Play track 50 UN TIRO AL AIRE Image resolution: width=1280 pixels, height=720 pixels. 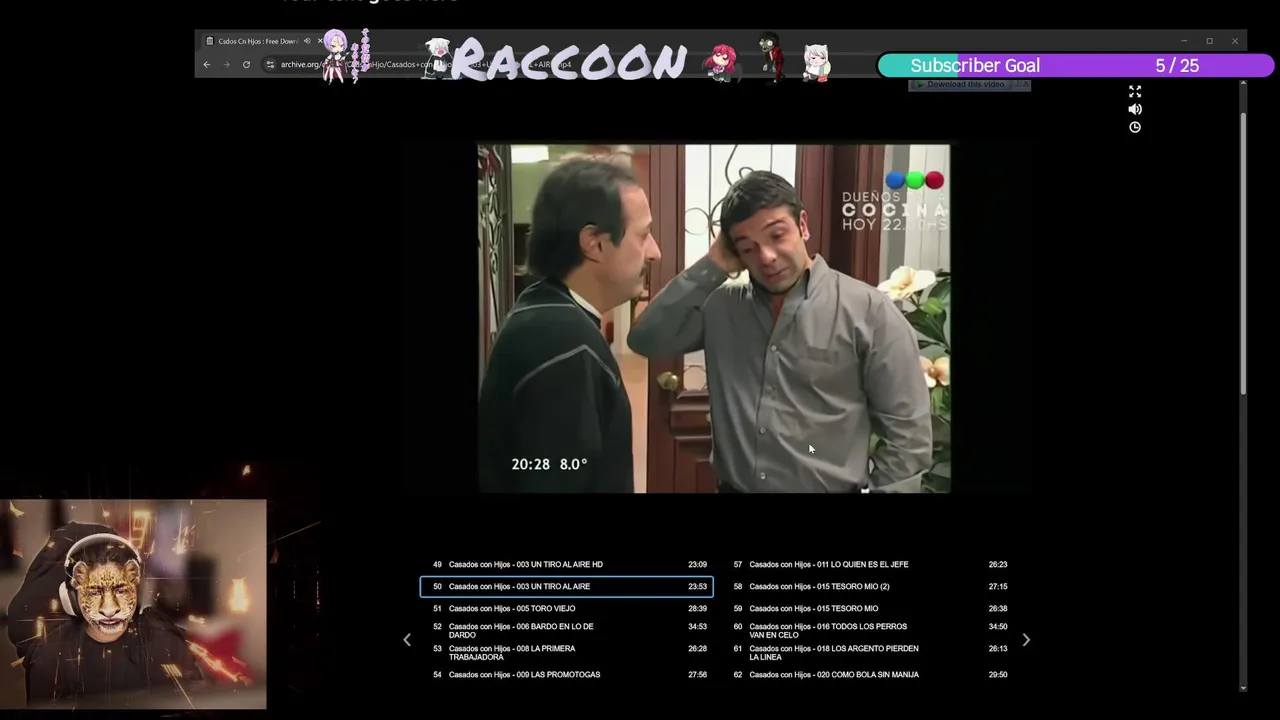[x=568, y=586]
